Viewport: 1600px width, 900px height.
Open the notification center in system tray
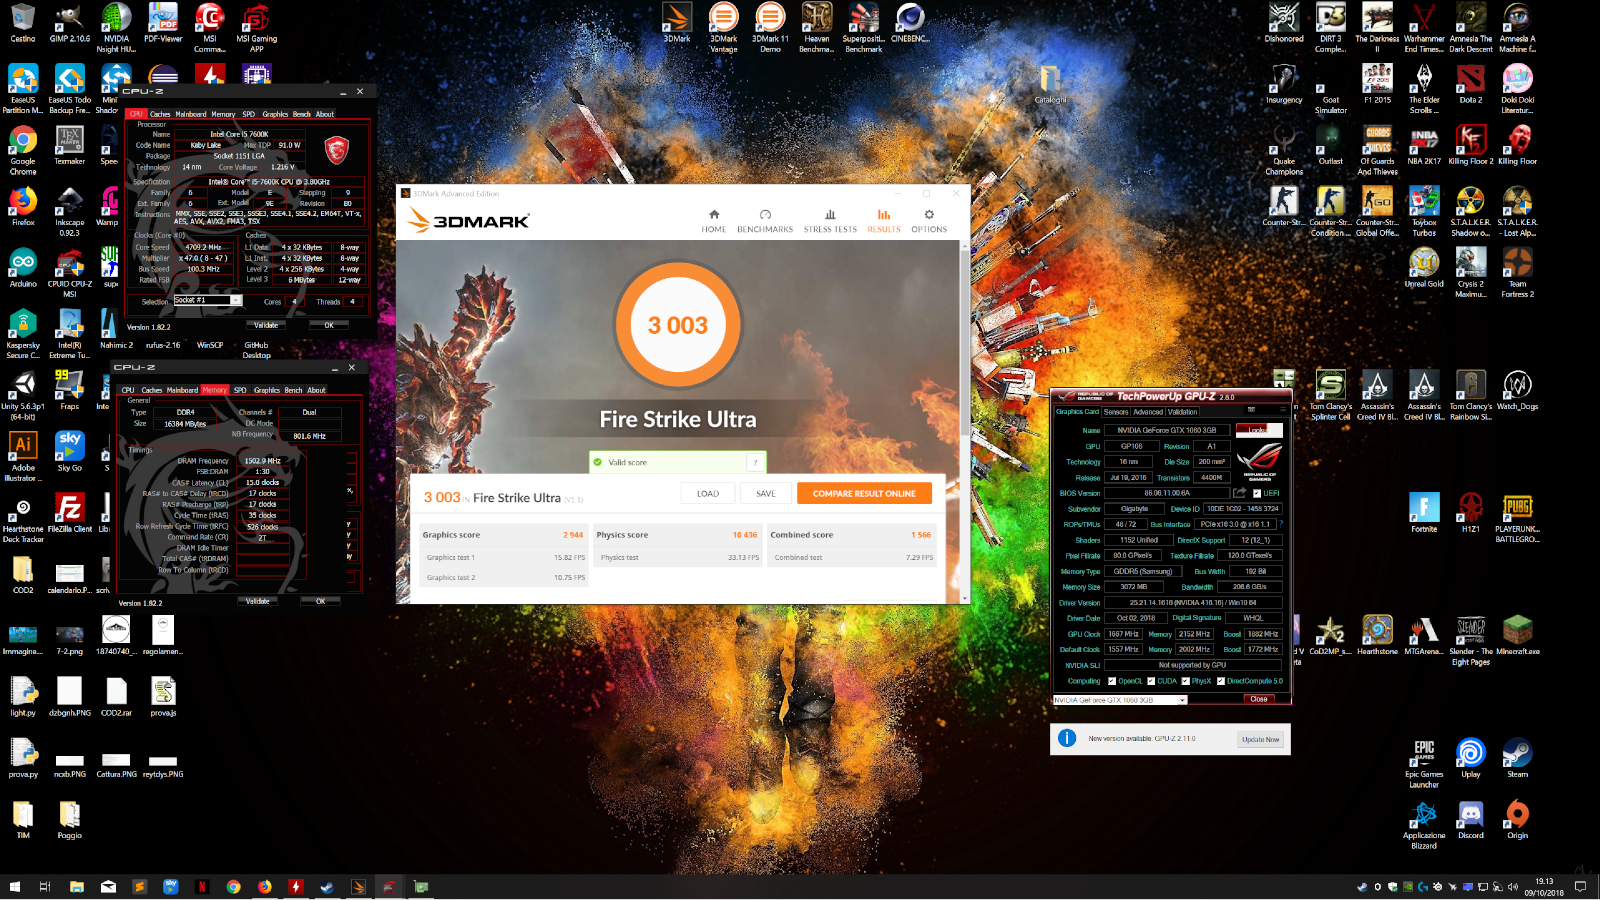point(1580,886)
